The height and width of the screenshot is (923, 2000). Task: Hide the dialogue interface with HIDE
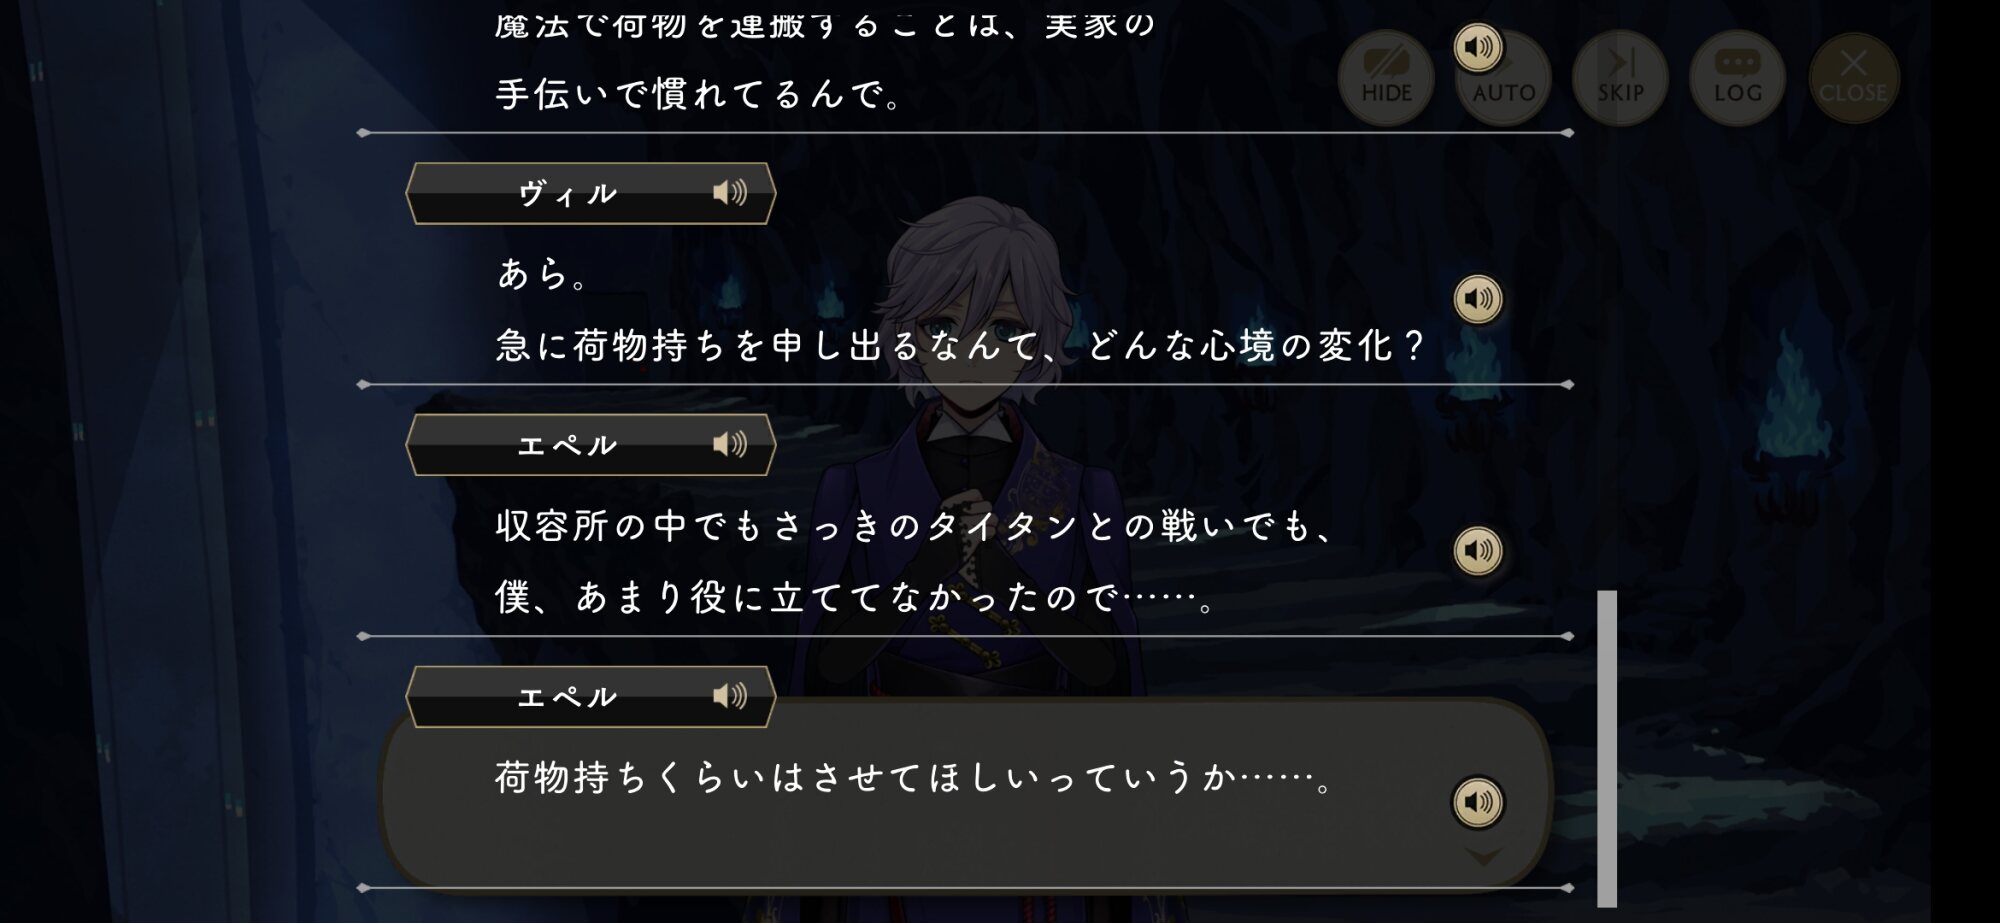[x=1386, y=78]
